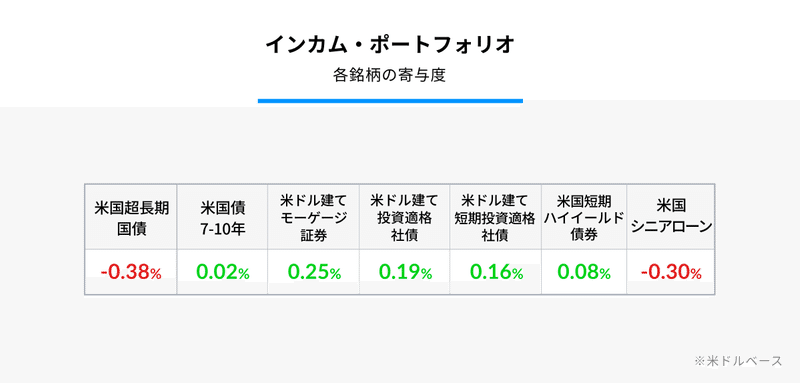Select the 0.19% contribution value
This screenshot has width=800, height=383.
[x=405, y=272]
